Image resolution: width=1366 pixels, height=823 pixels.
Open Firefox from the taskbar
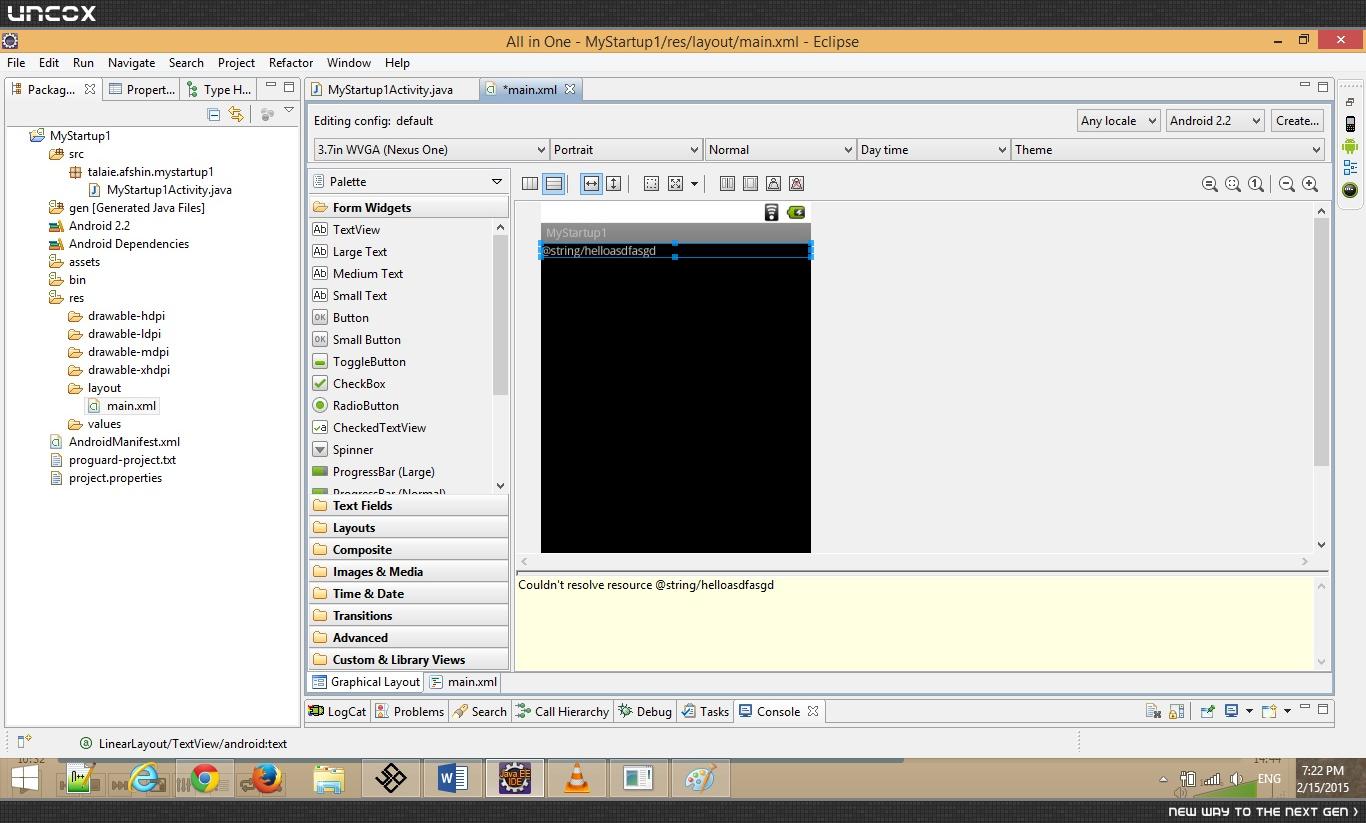266,778
